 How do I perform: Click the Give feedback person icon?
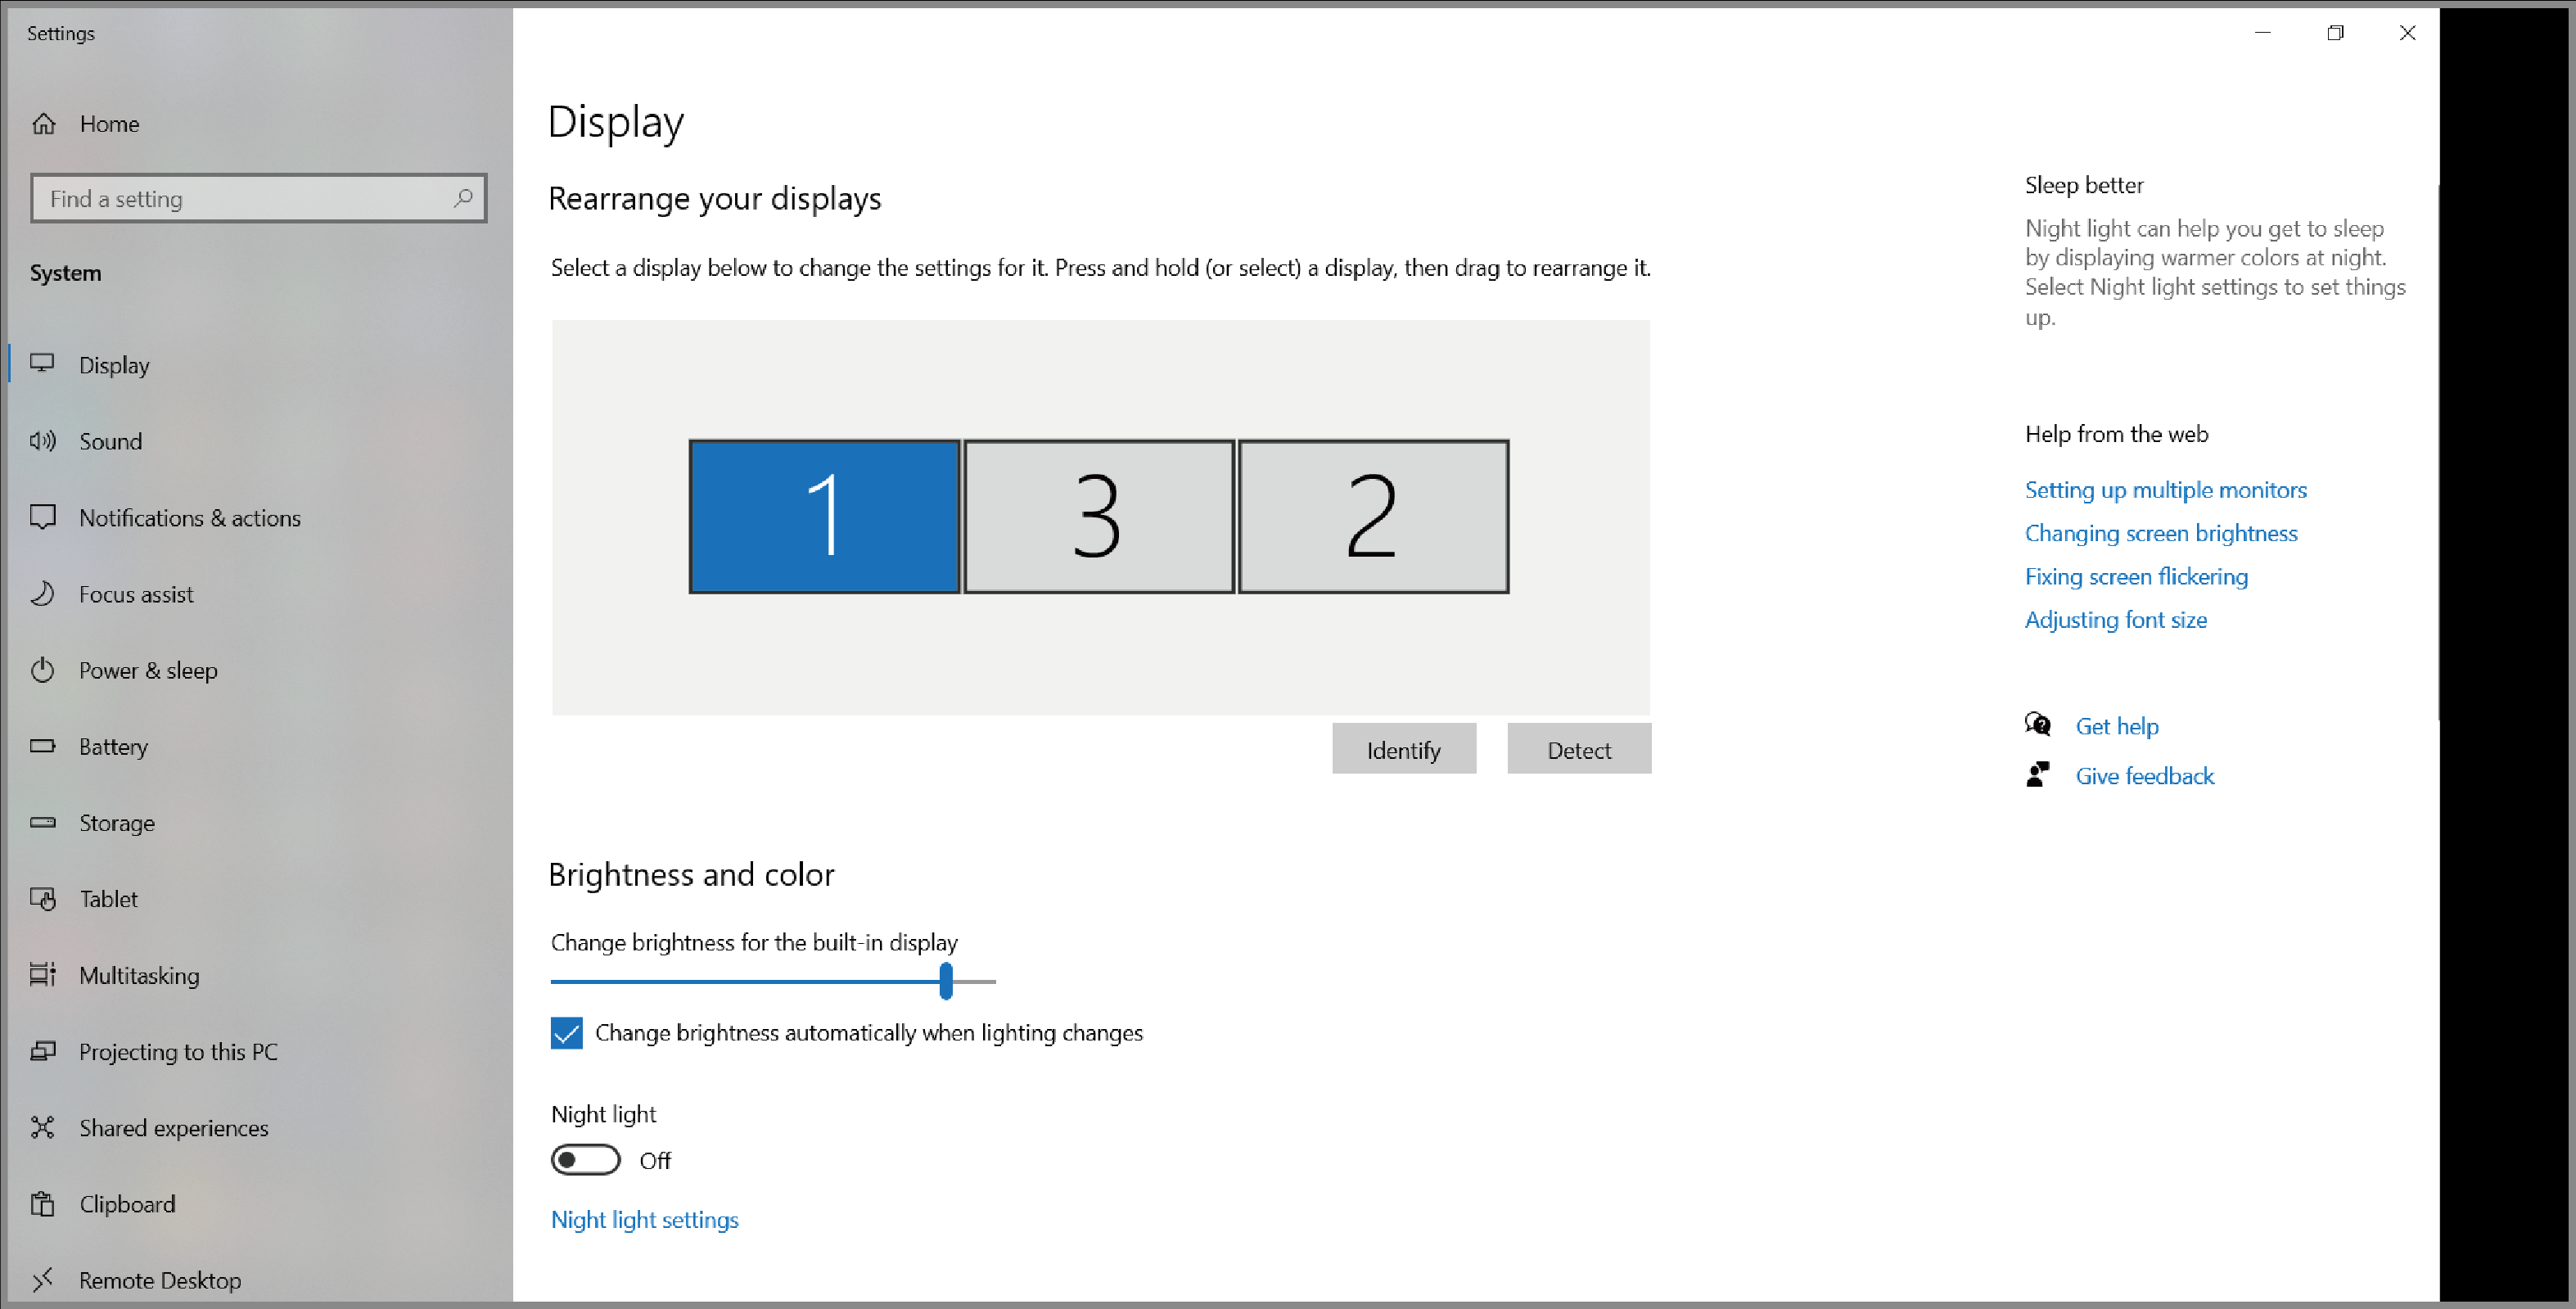click(2038, 775)
